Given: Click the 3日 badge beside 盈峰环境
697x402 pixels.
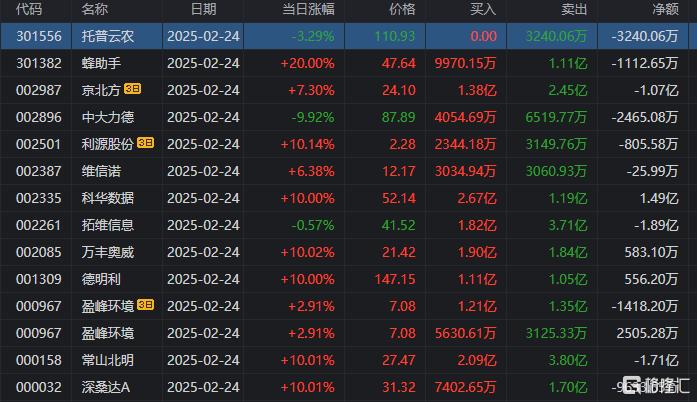Looking at the screenshot, I should 145,305.
